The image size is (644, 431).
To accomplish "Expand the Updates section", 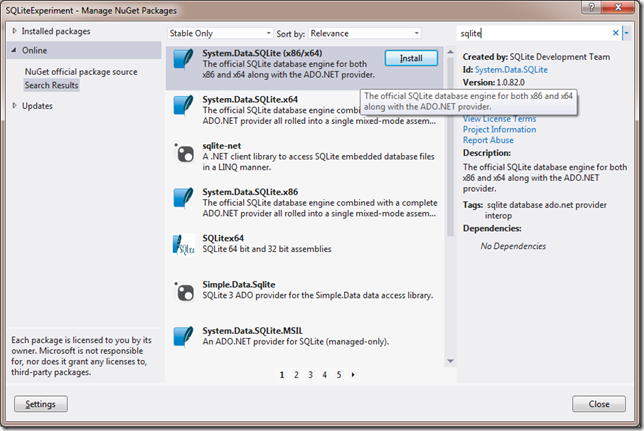I will [x=14, y=106].
